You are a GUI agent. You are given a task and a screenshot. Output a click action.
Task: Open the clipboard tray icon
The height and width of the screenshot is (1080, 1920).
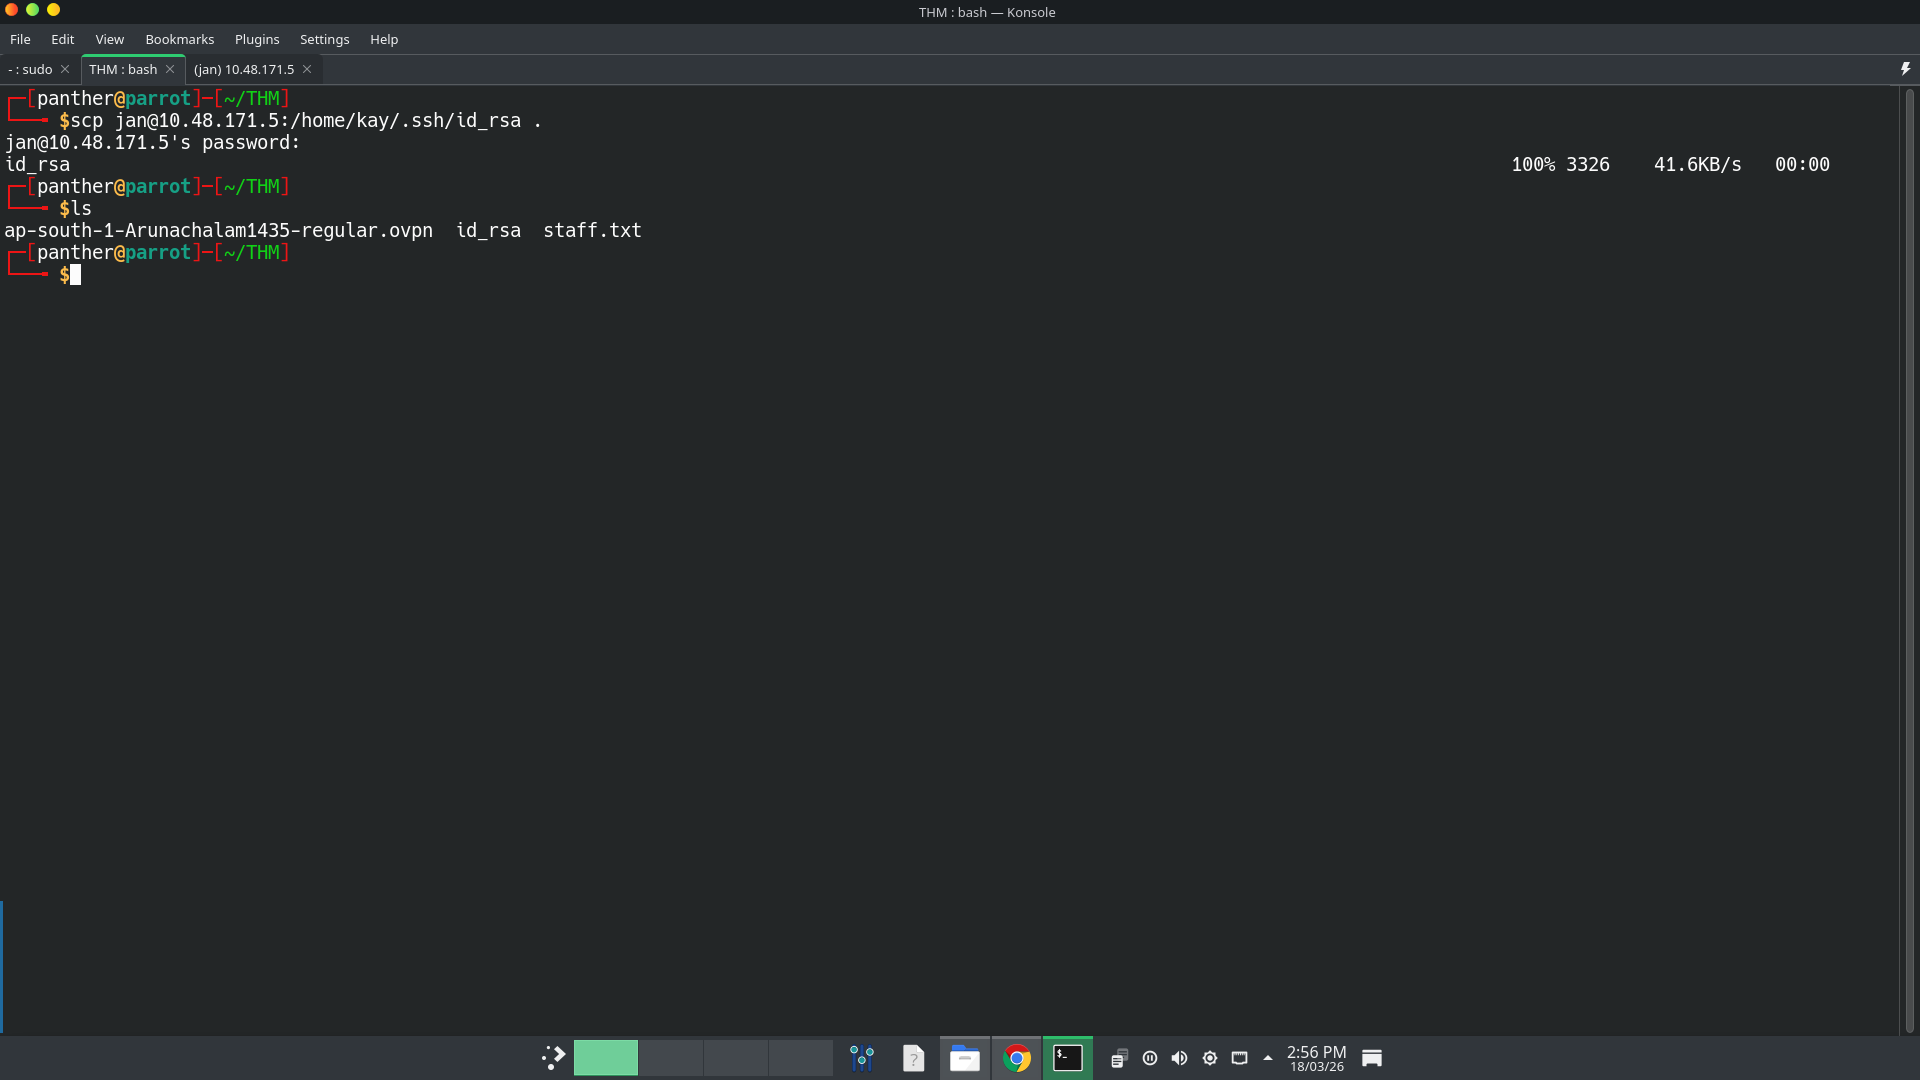point(1119,1058)
